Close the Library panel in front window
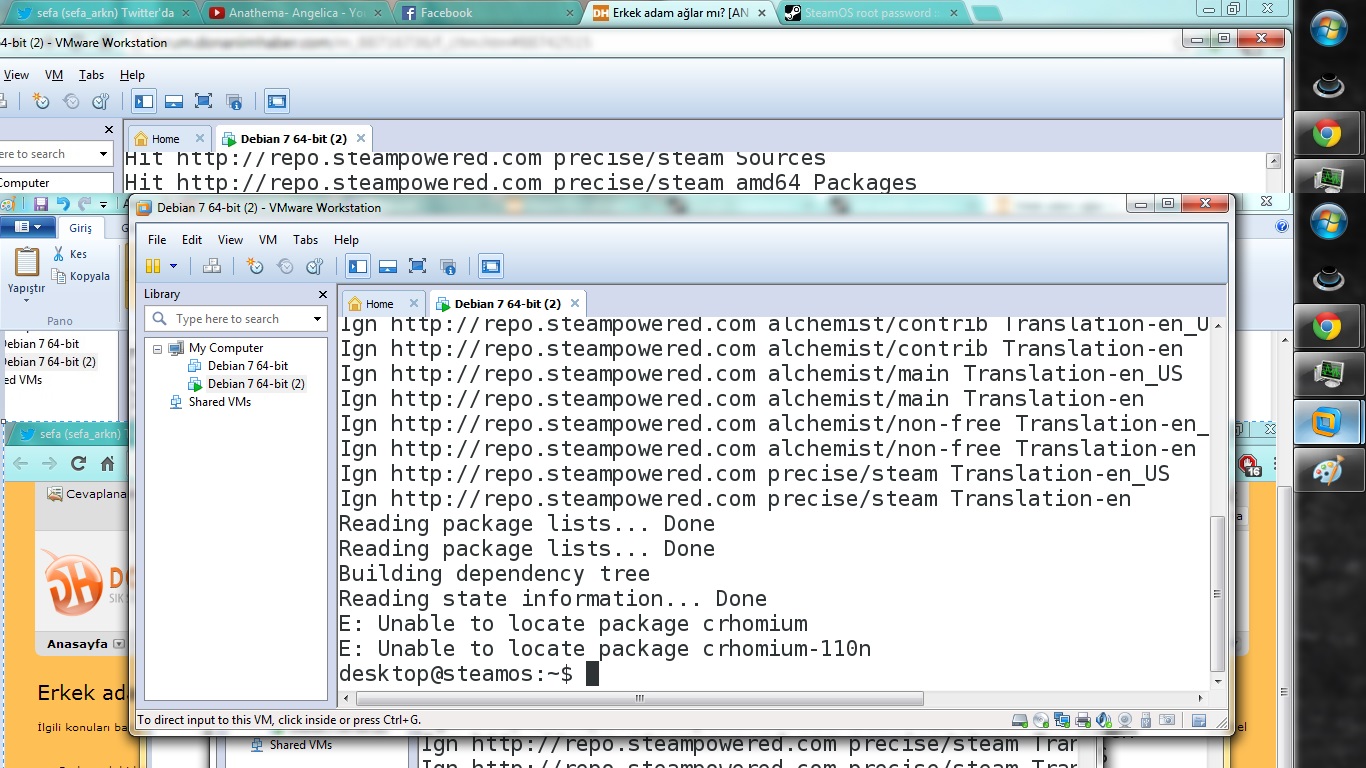Viewport: 1366px width, 768px height. [x=322, y=294]
